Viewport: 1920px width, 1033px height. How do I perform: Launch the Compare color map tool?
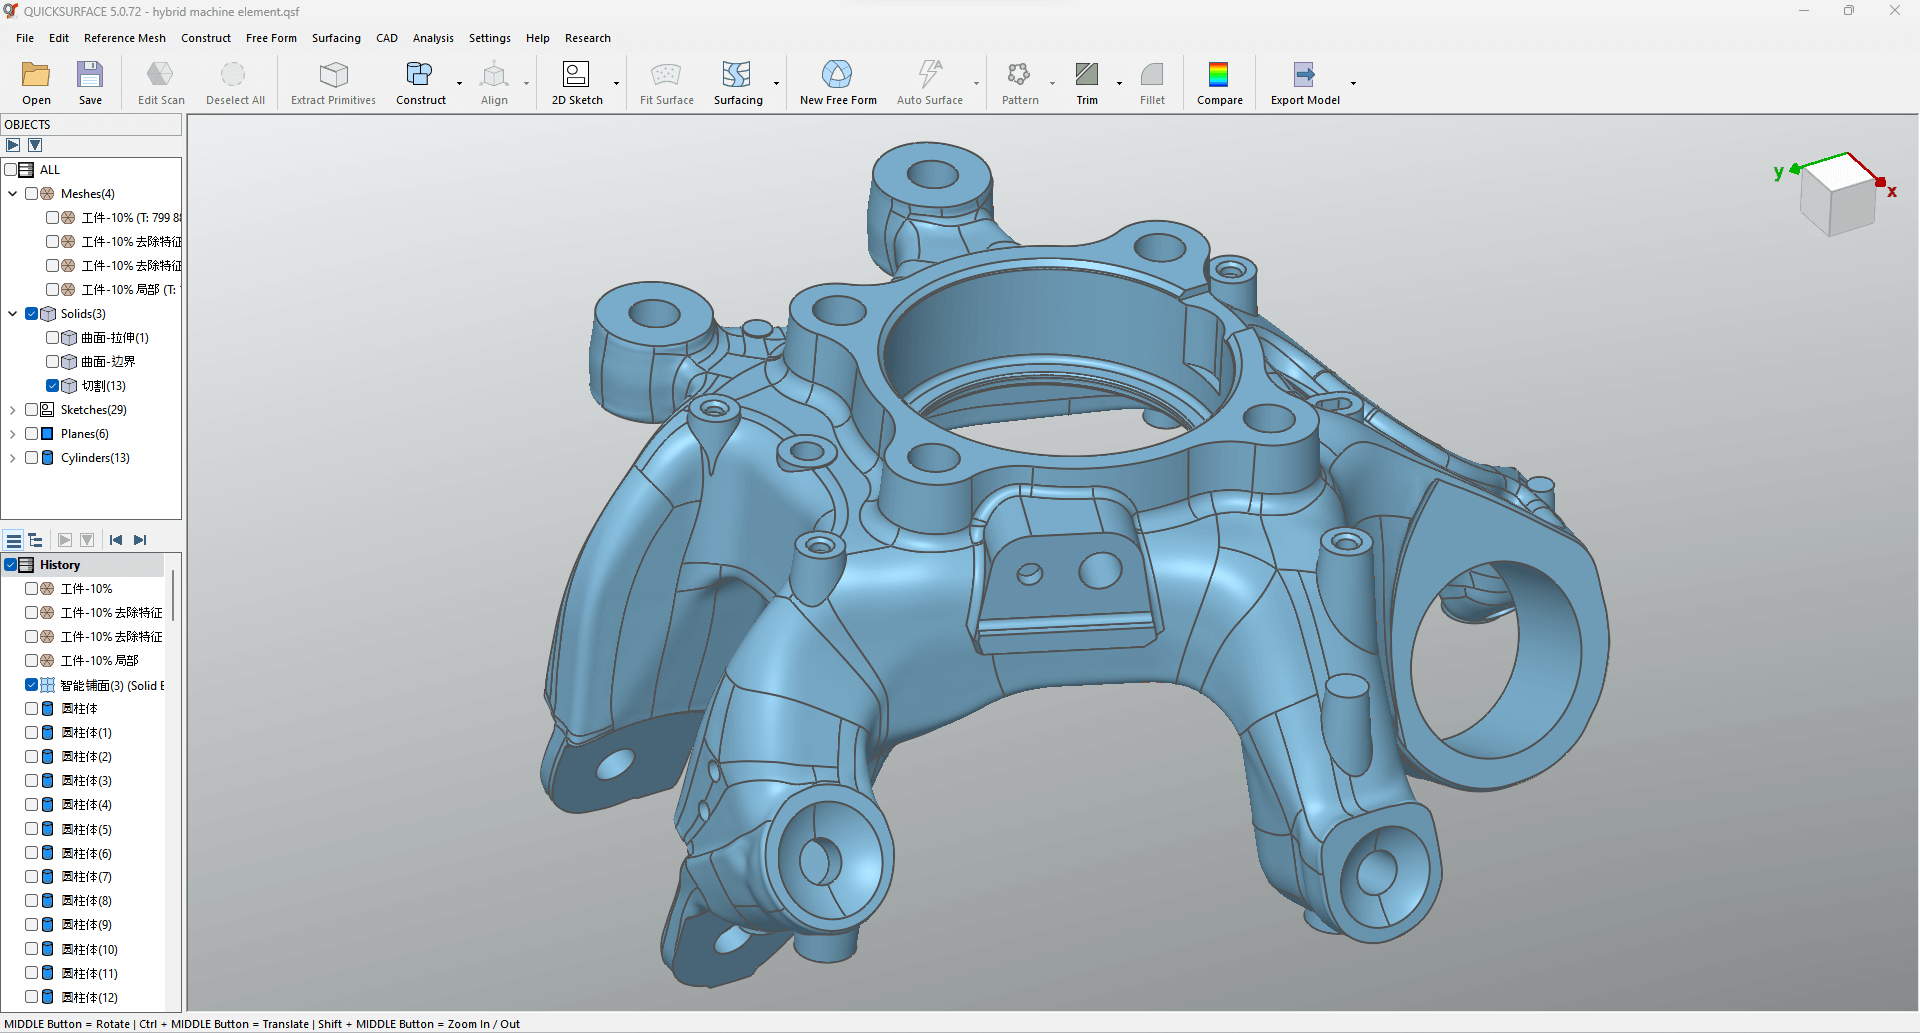(x=1219, y=83)
